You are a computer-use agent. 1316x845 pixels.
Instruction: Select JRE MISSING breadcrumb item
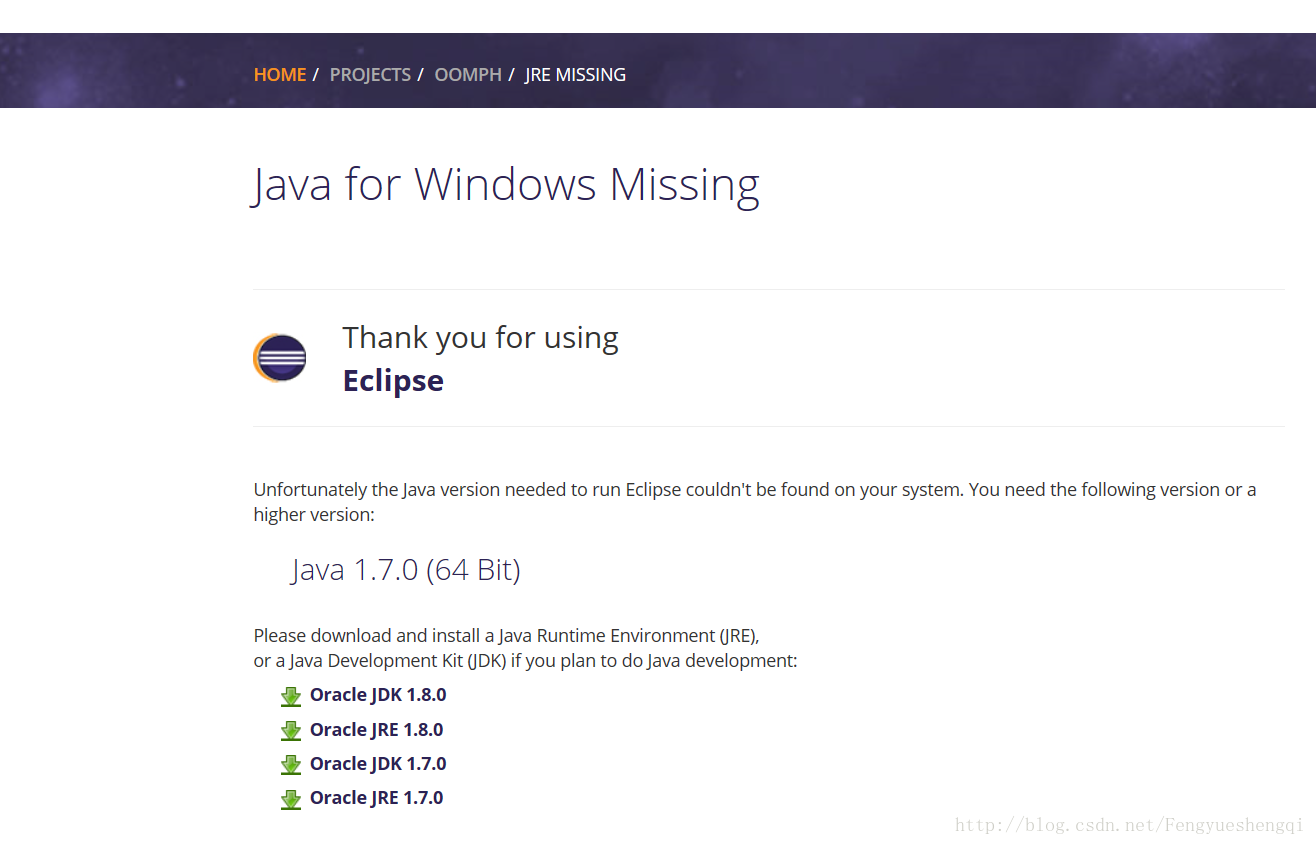(x=575, y=75)
